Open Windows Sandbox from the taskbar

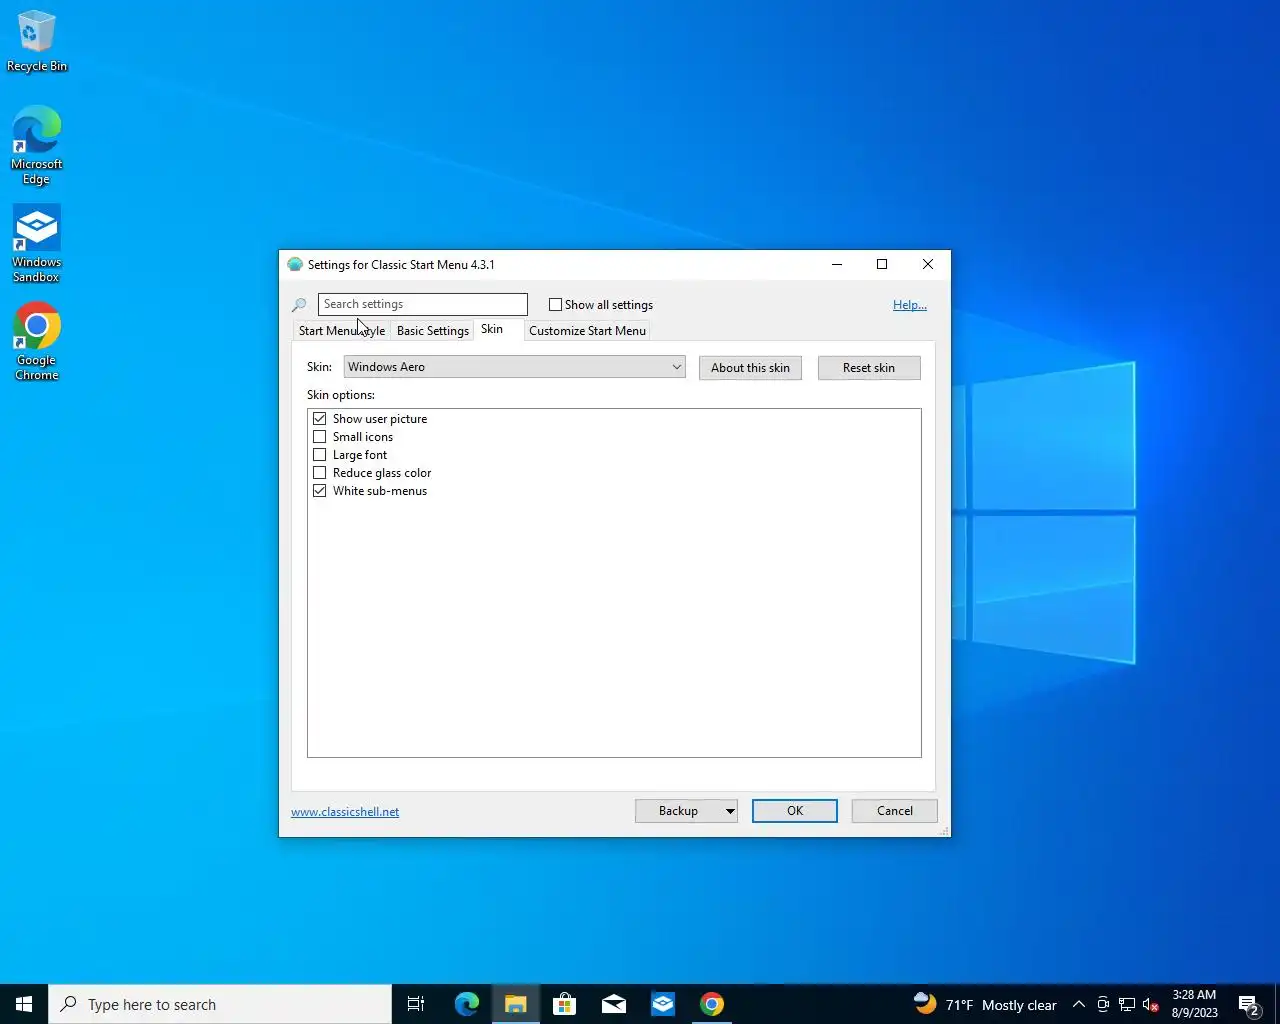pos(662,1004)
